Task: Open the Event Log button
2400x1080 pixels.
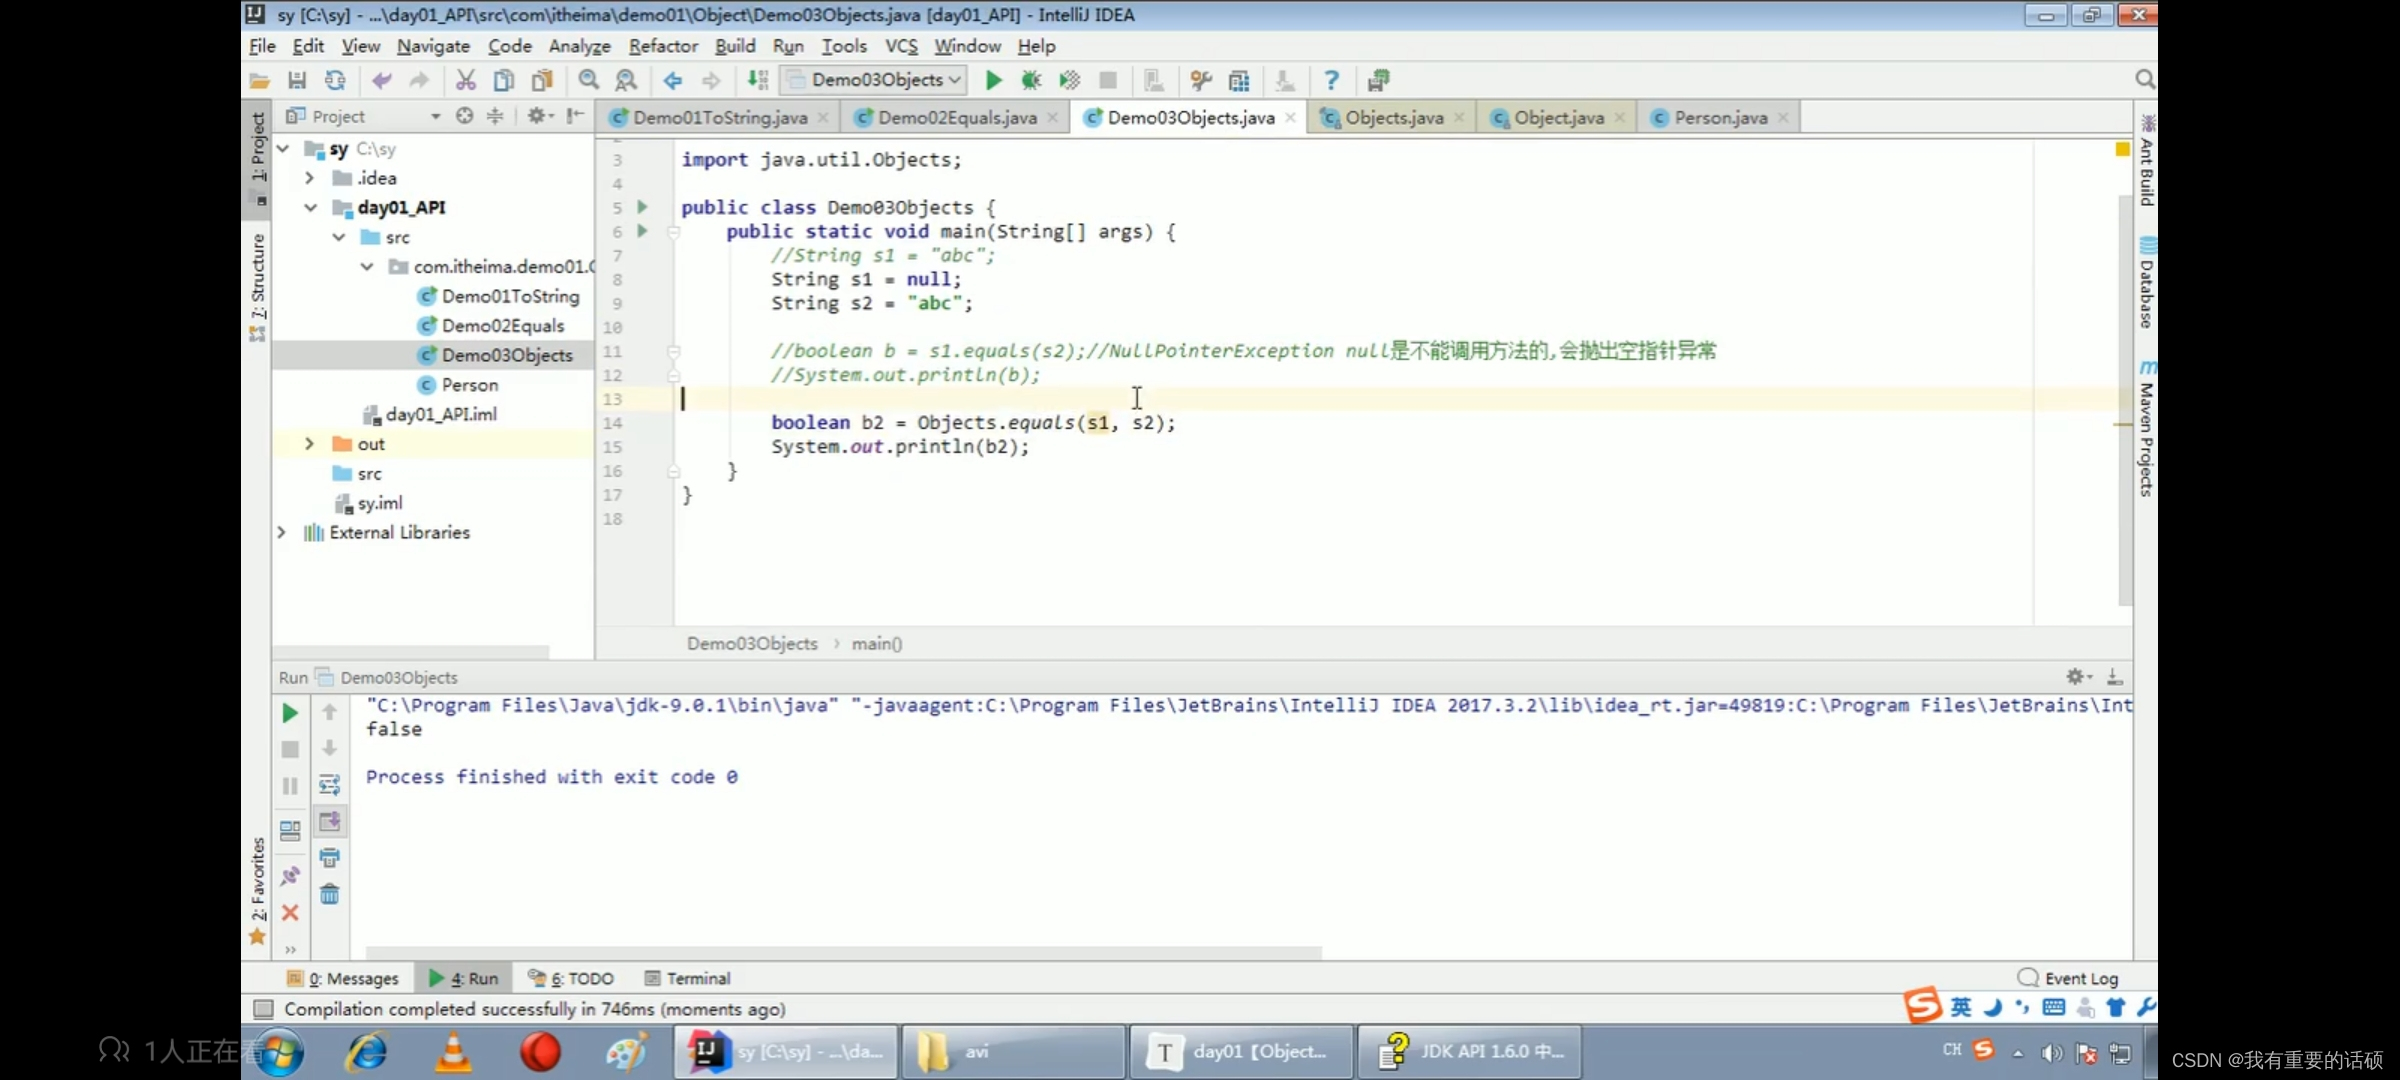Action: pos(2067,978)
